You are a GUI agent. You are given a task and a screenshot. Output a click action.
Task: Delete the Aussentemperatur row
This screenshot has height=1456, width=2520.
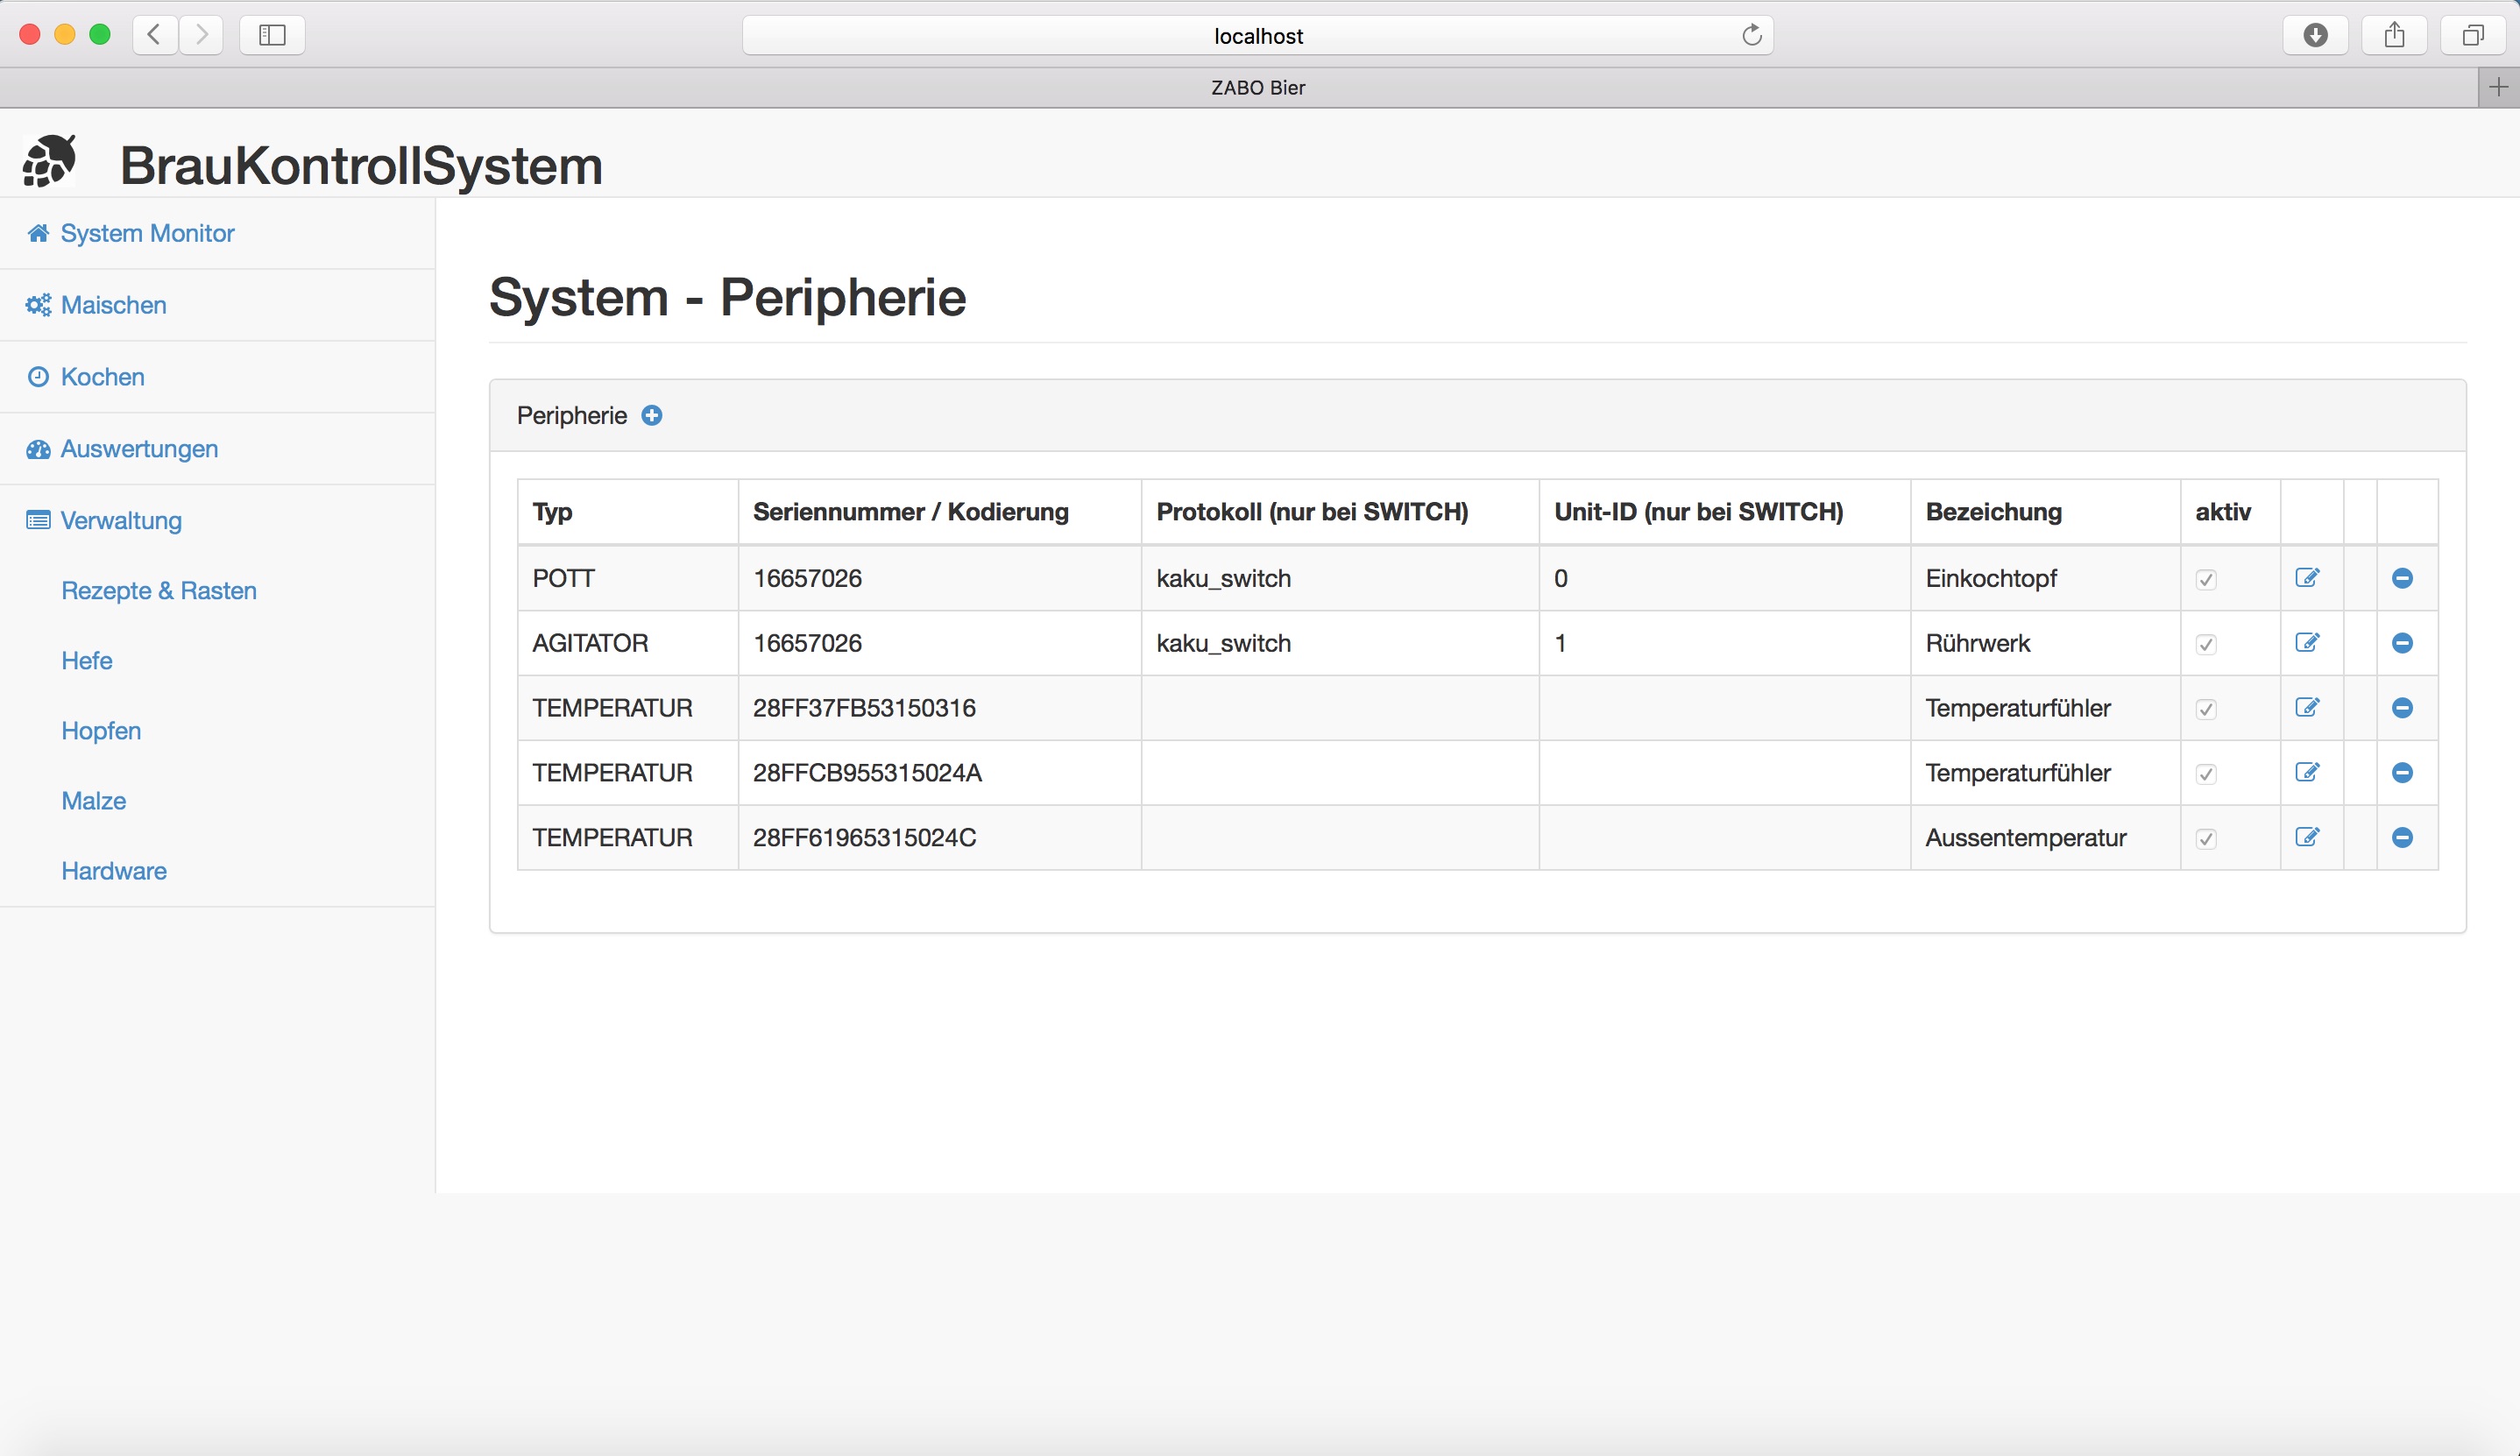click(x=2402, y=837)
